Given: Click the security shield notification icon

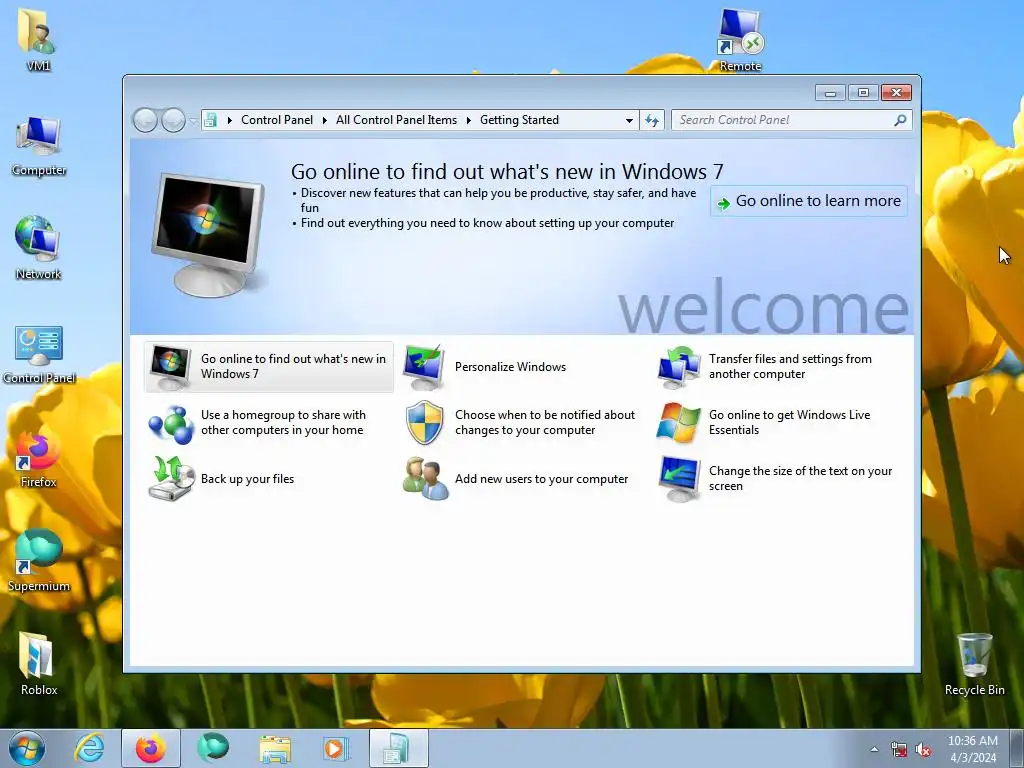Looking at the screenshot, I should pyautogui.click(x=424, y=423).
